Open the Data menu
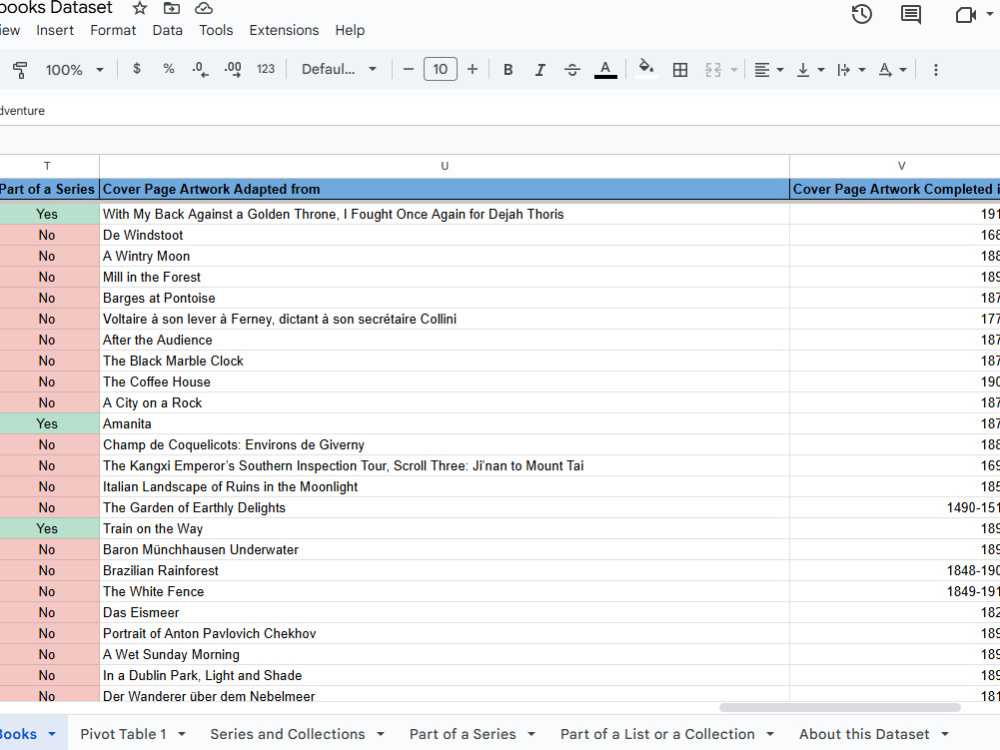 click(167, 30)
